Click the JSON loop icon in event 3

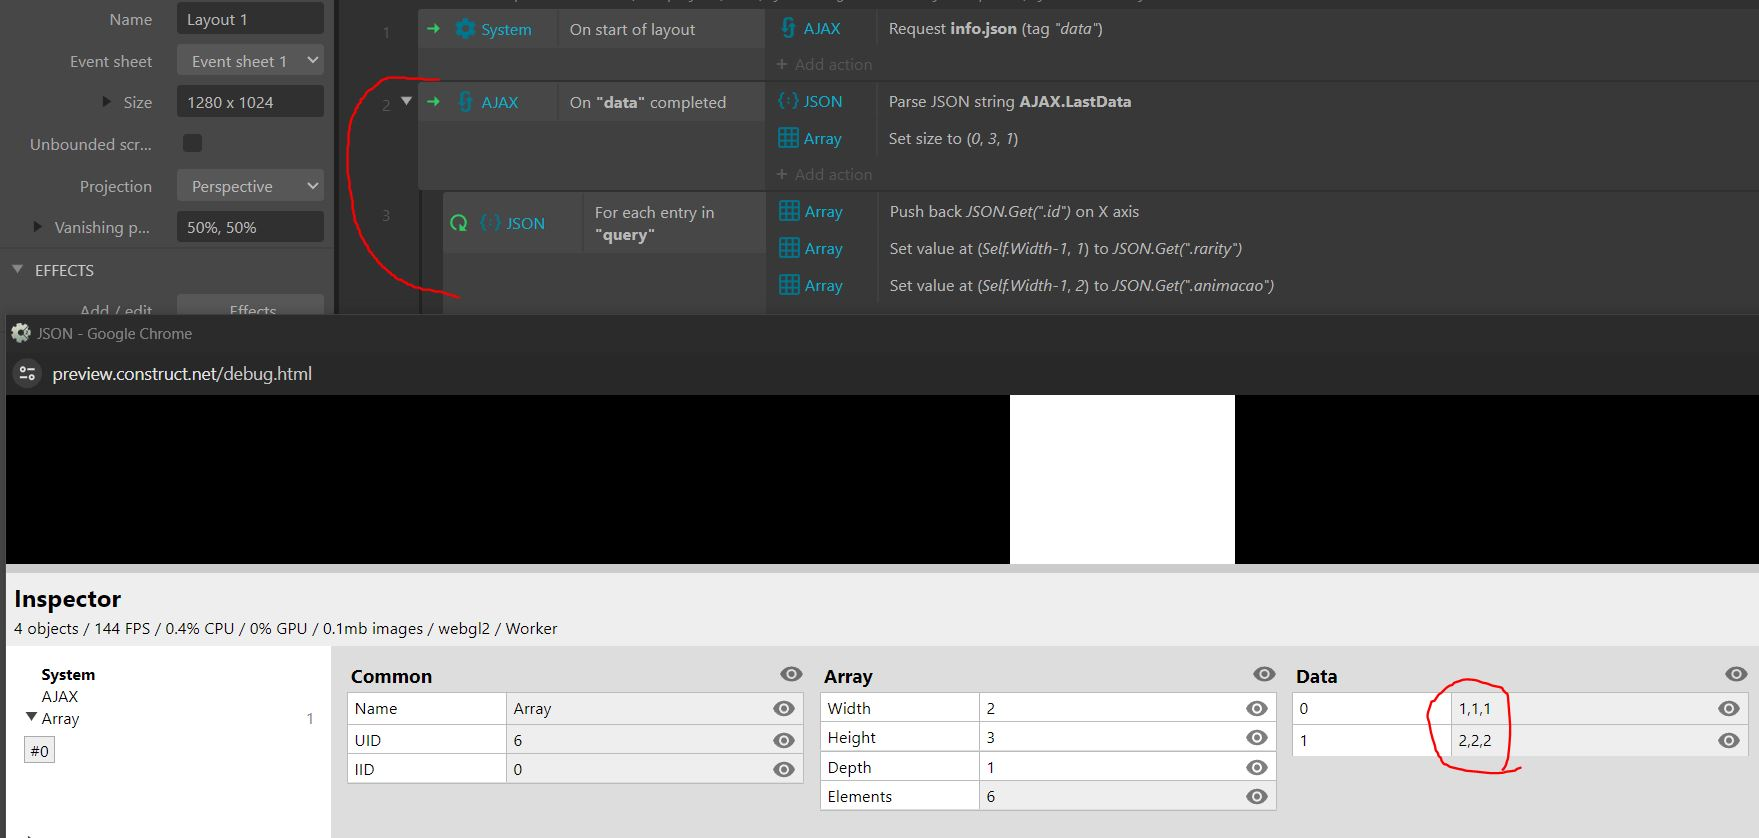coord(490,223)
